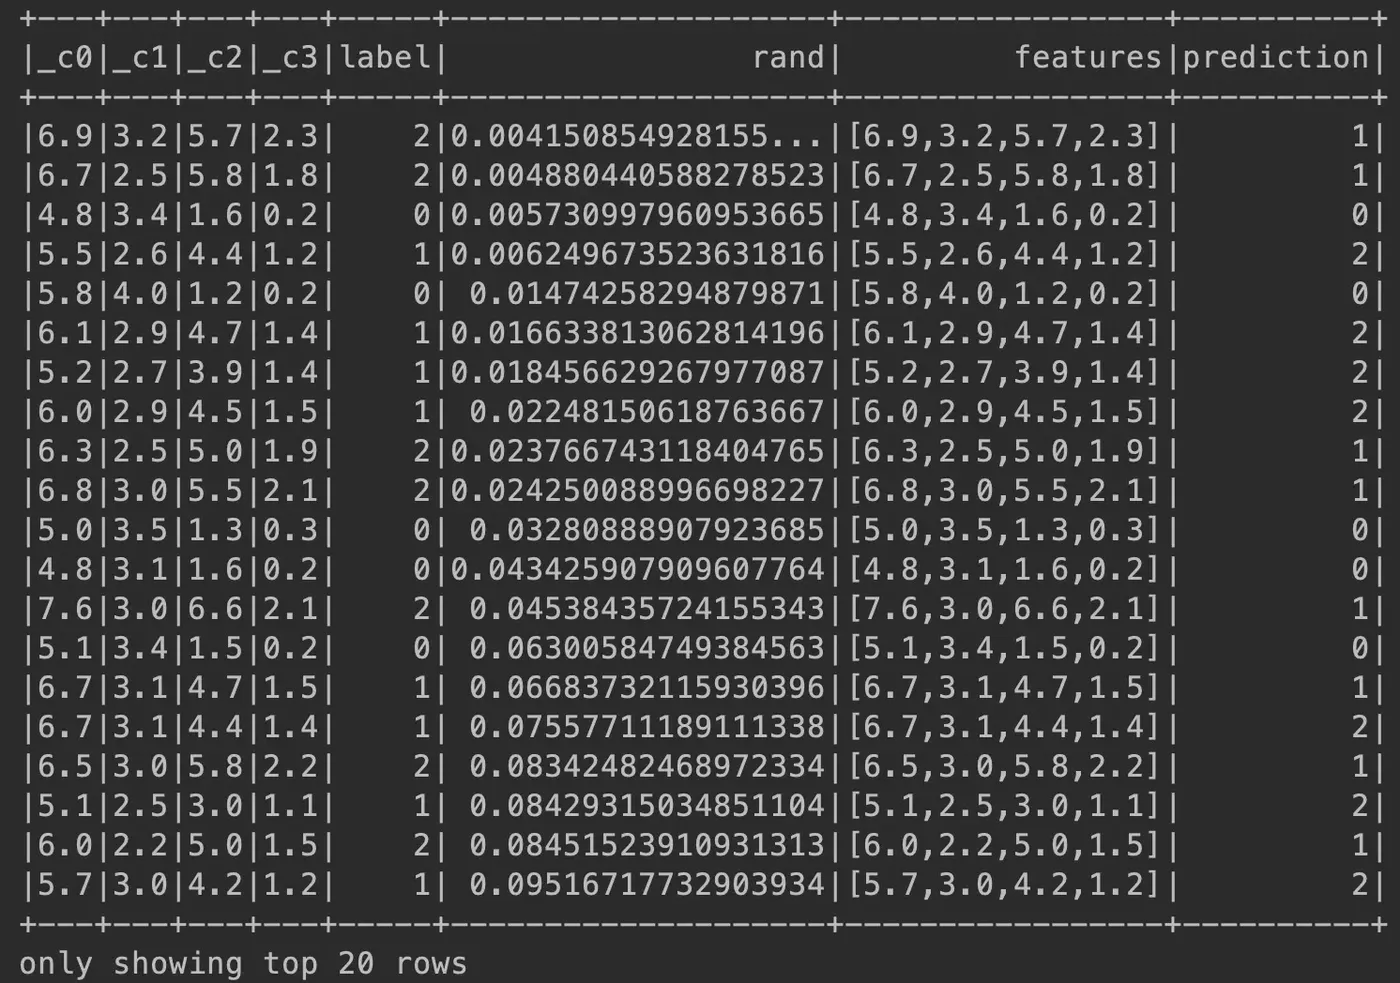
Task: Click features vector [5.8,4.0,1.2,0.2]
Action: click(1004, 294)
